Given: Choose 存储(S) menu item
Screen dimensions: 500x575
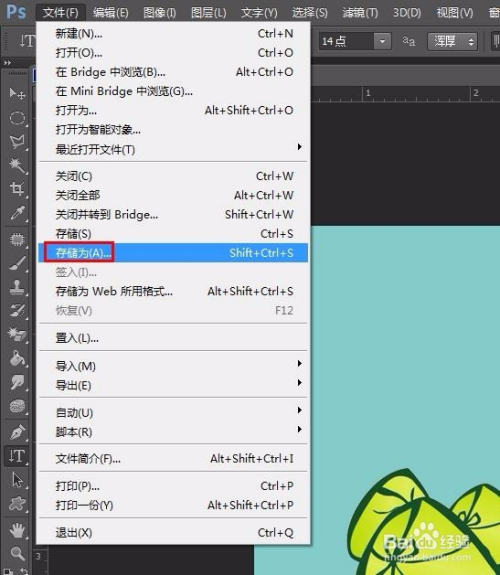Looking at the screenshot, I should pyautogui.click(x=173, y=234).
